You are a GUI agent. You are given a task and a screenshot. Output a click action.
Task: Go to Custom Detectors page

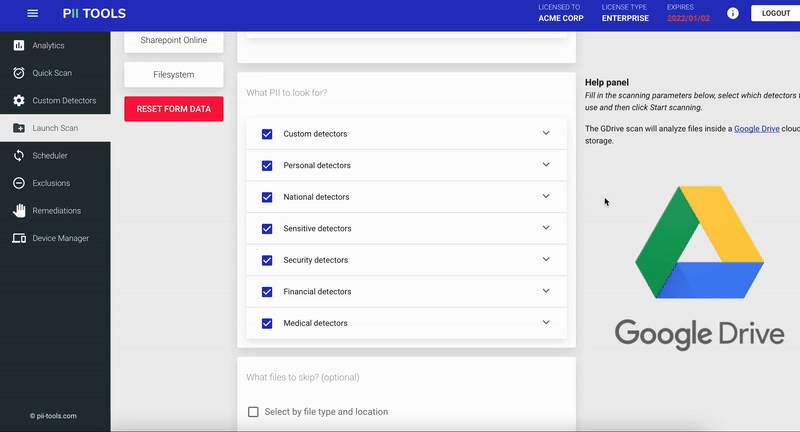point(55,100)
